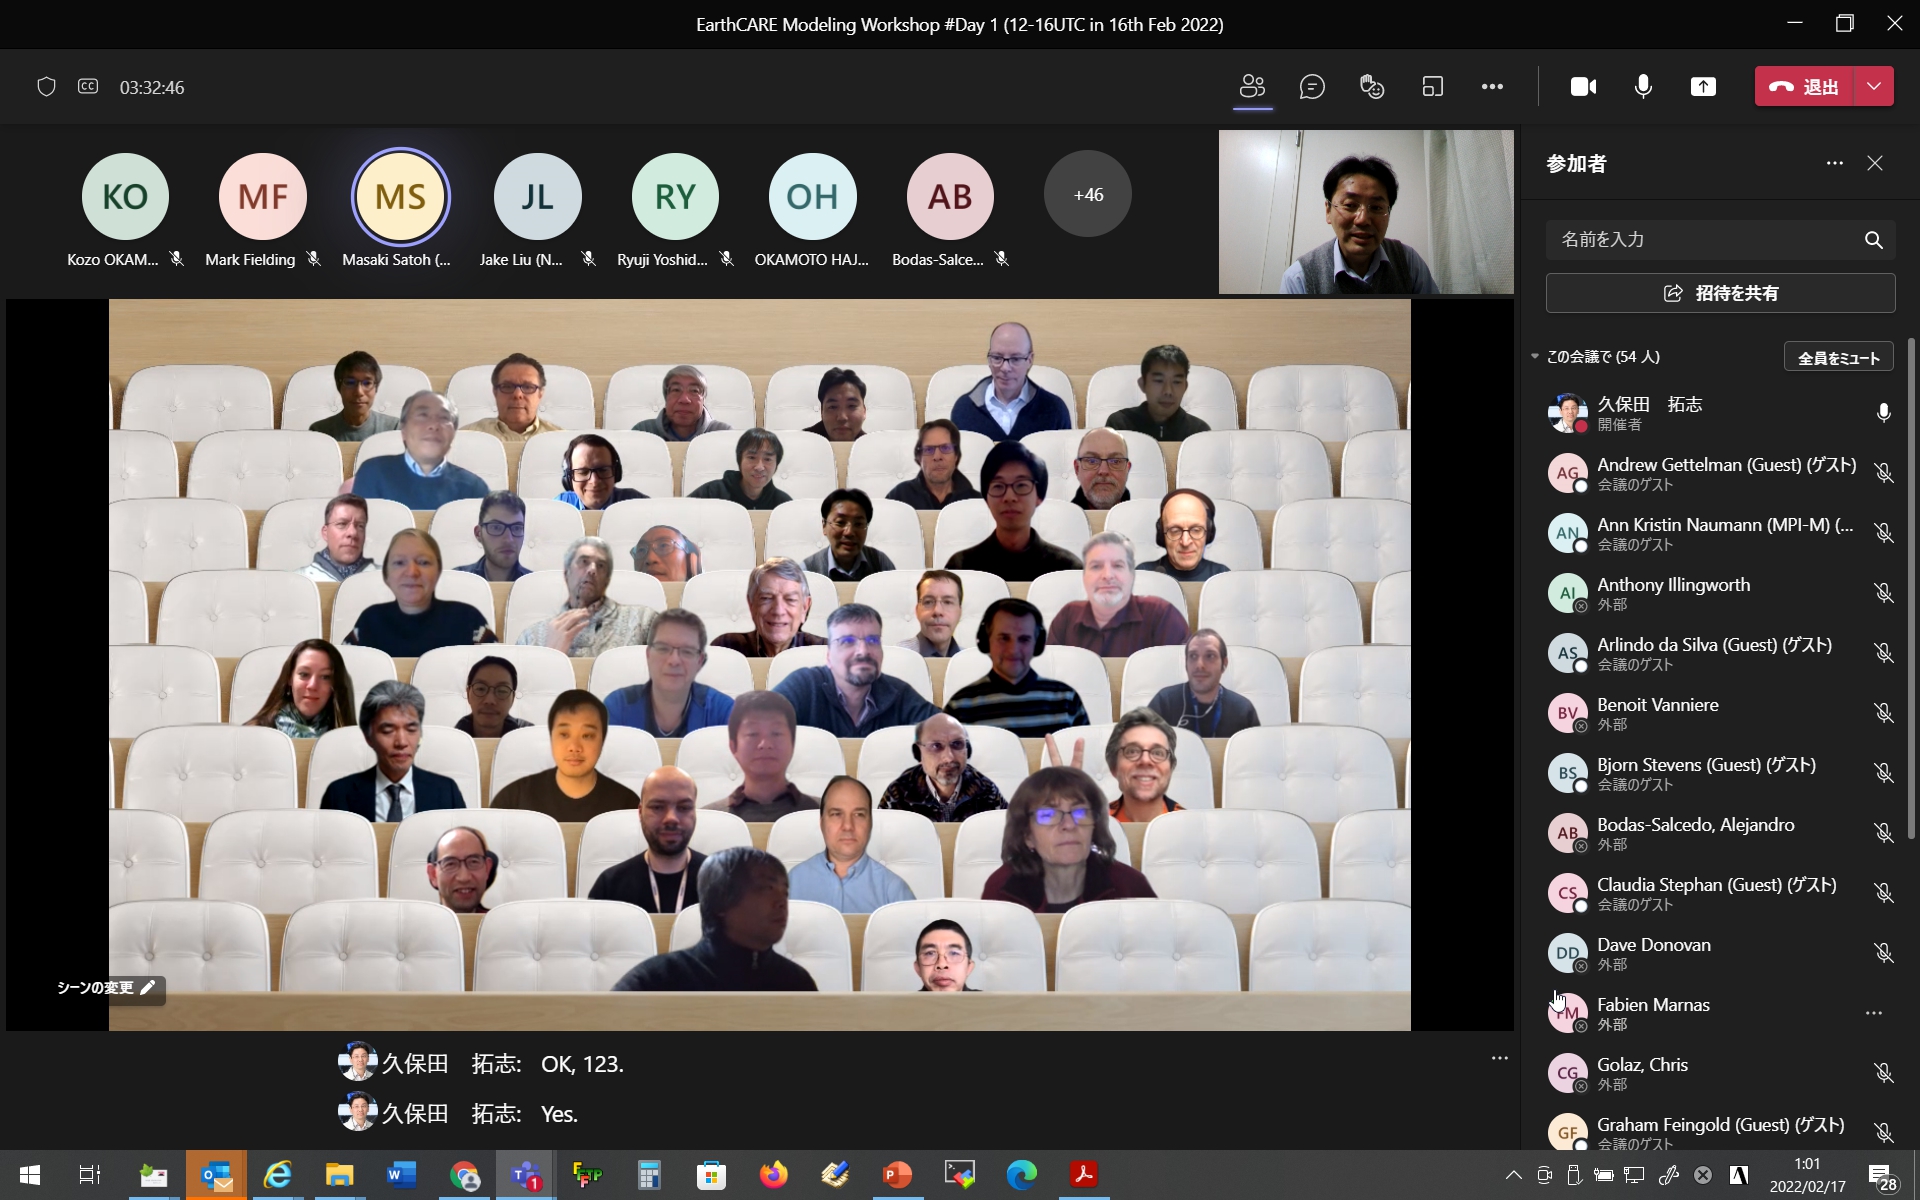The height and width of the screenshot is (1200, 1920).
Task: Click the シーンの変更 edit button
Action: (x=107, y=988)
